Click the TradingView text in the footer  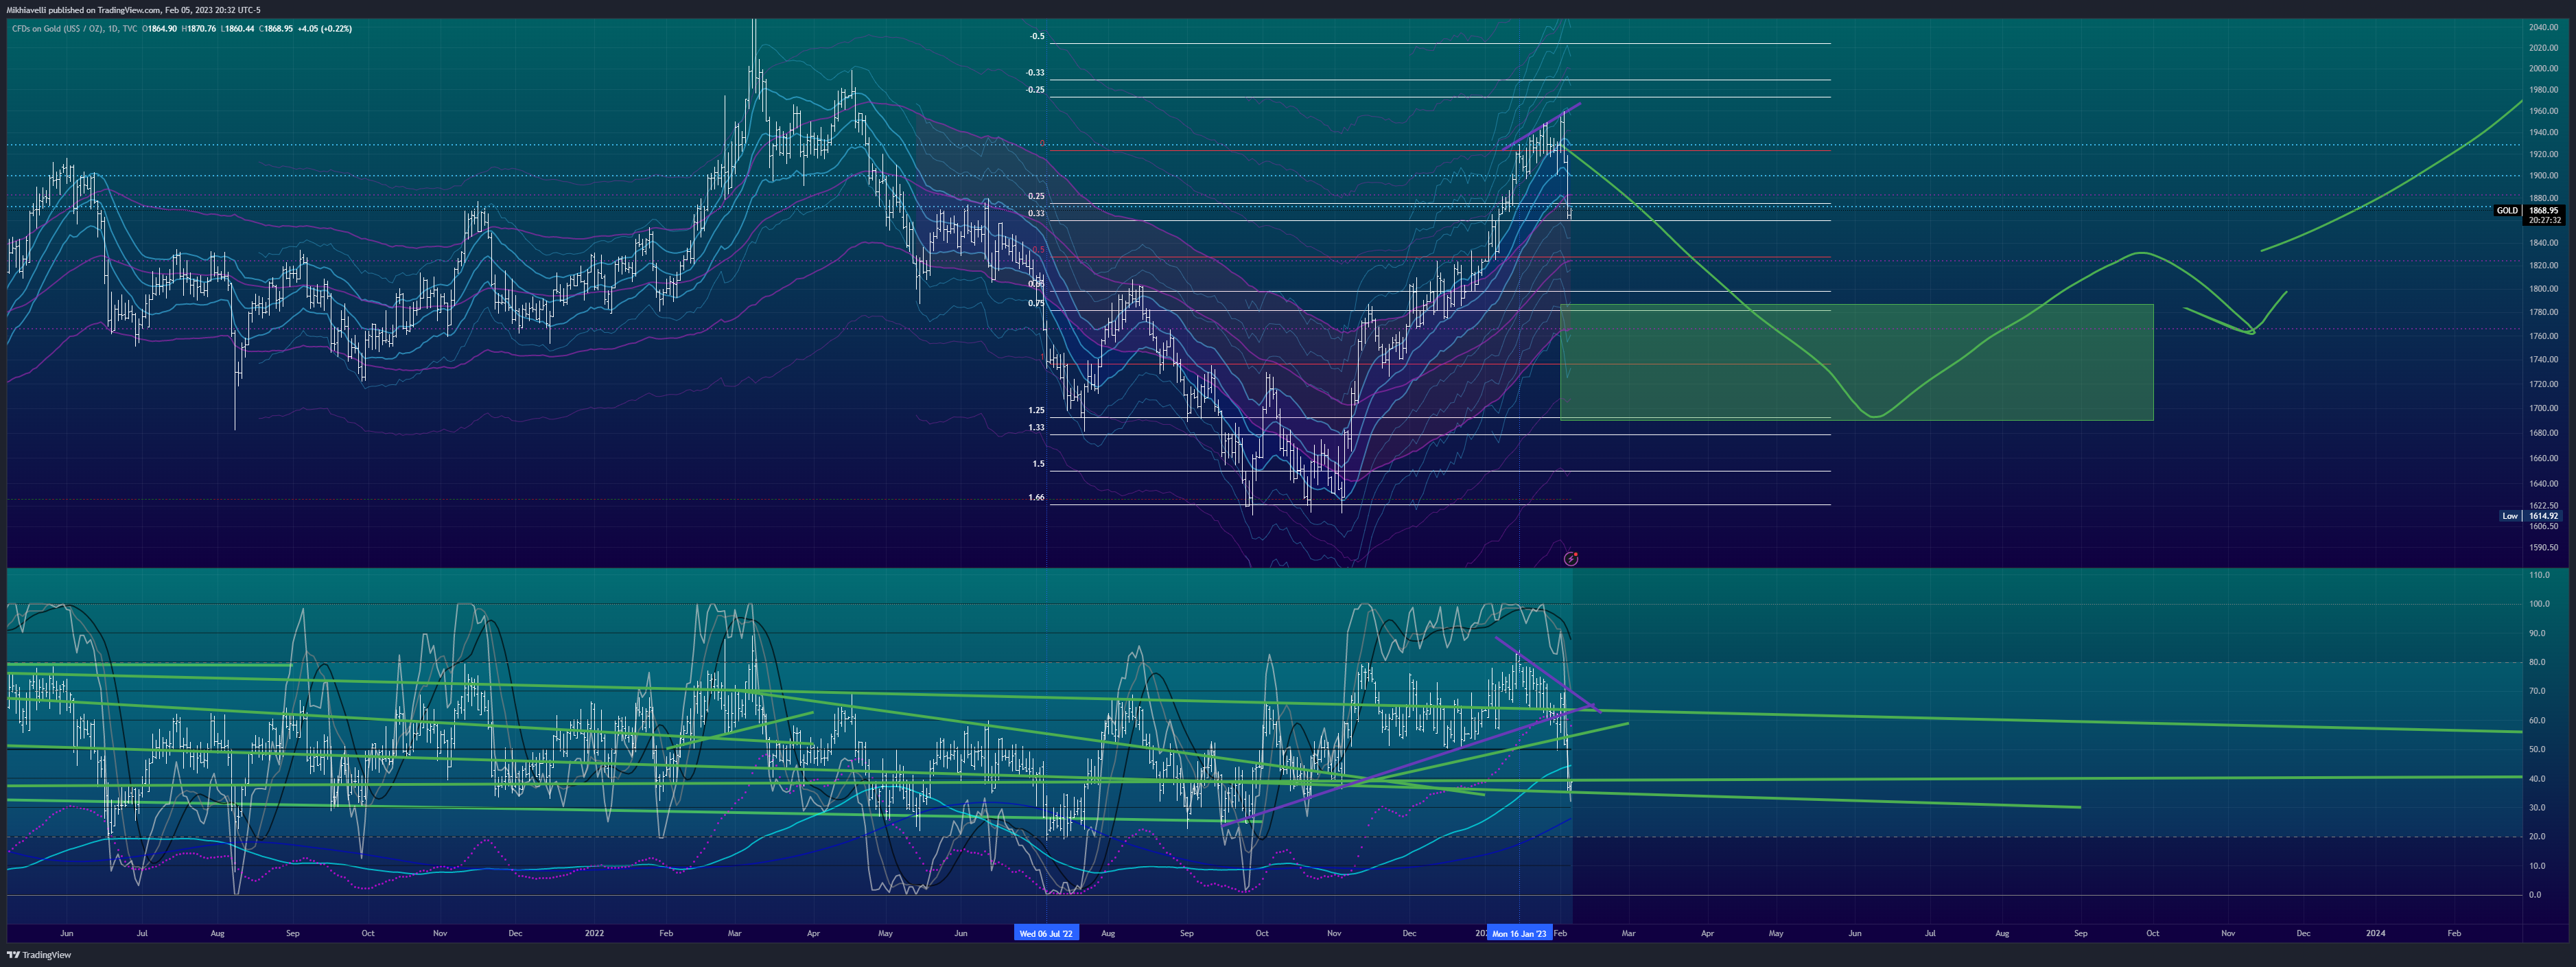click(x=47, y=955)
